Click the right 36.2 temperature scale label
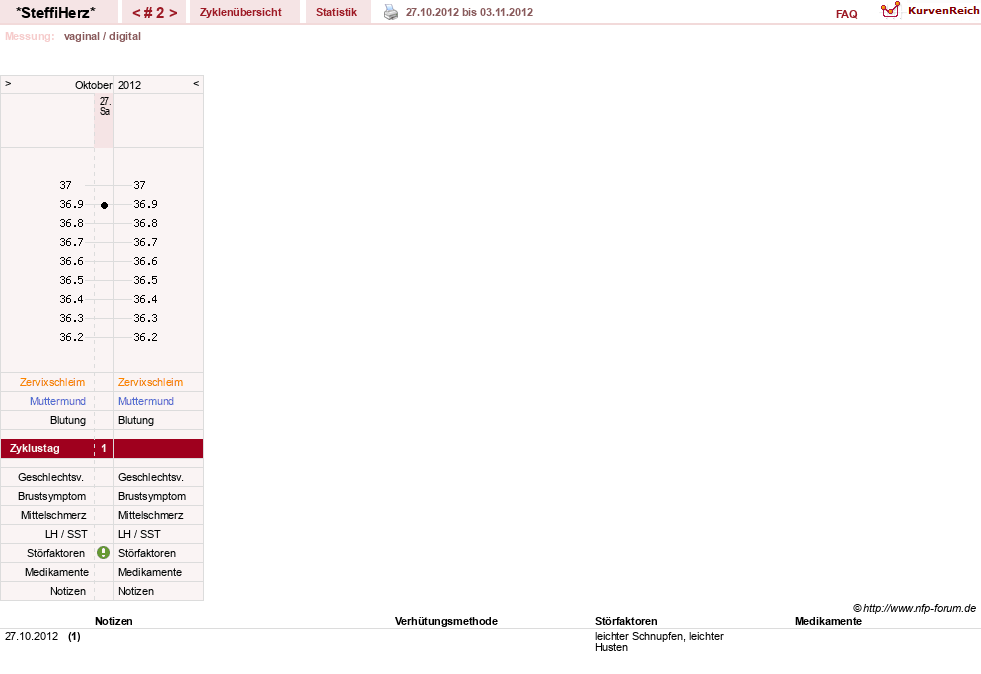The image size is (981, 674). (145, 337)
